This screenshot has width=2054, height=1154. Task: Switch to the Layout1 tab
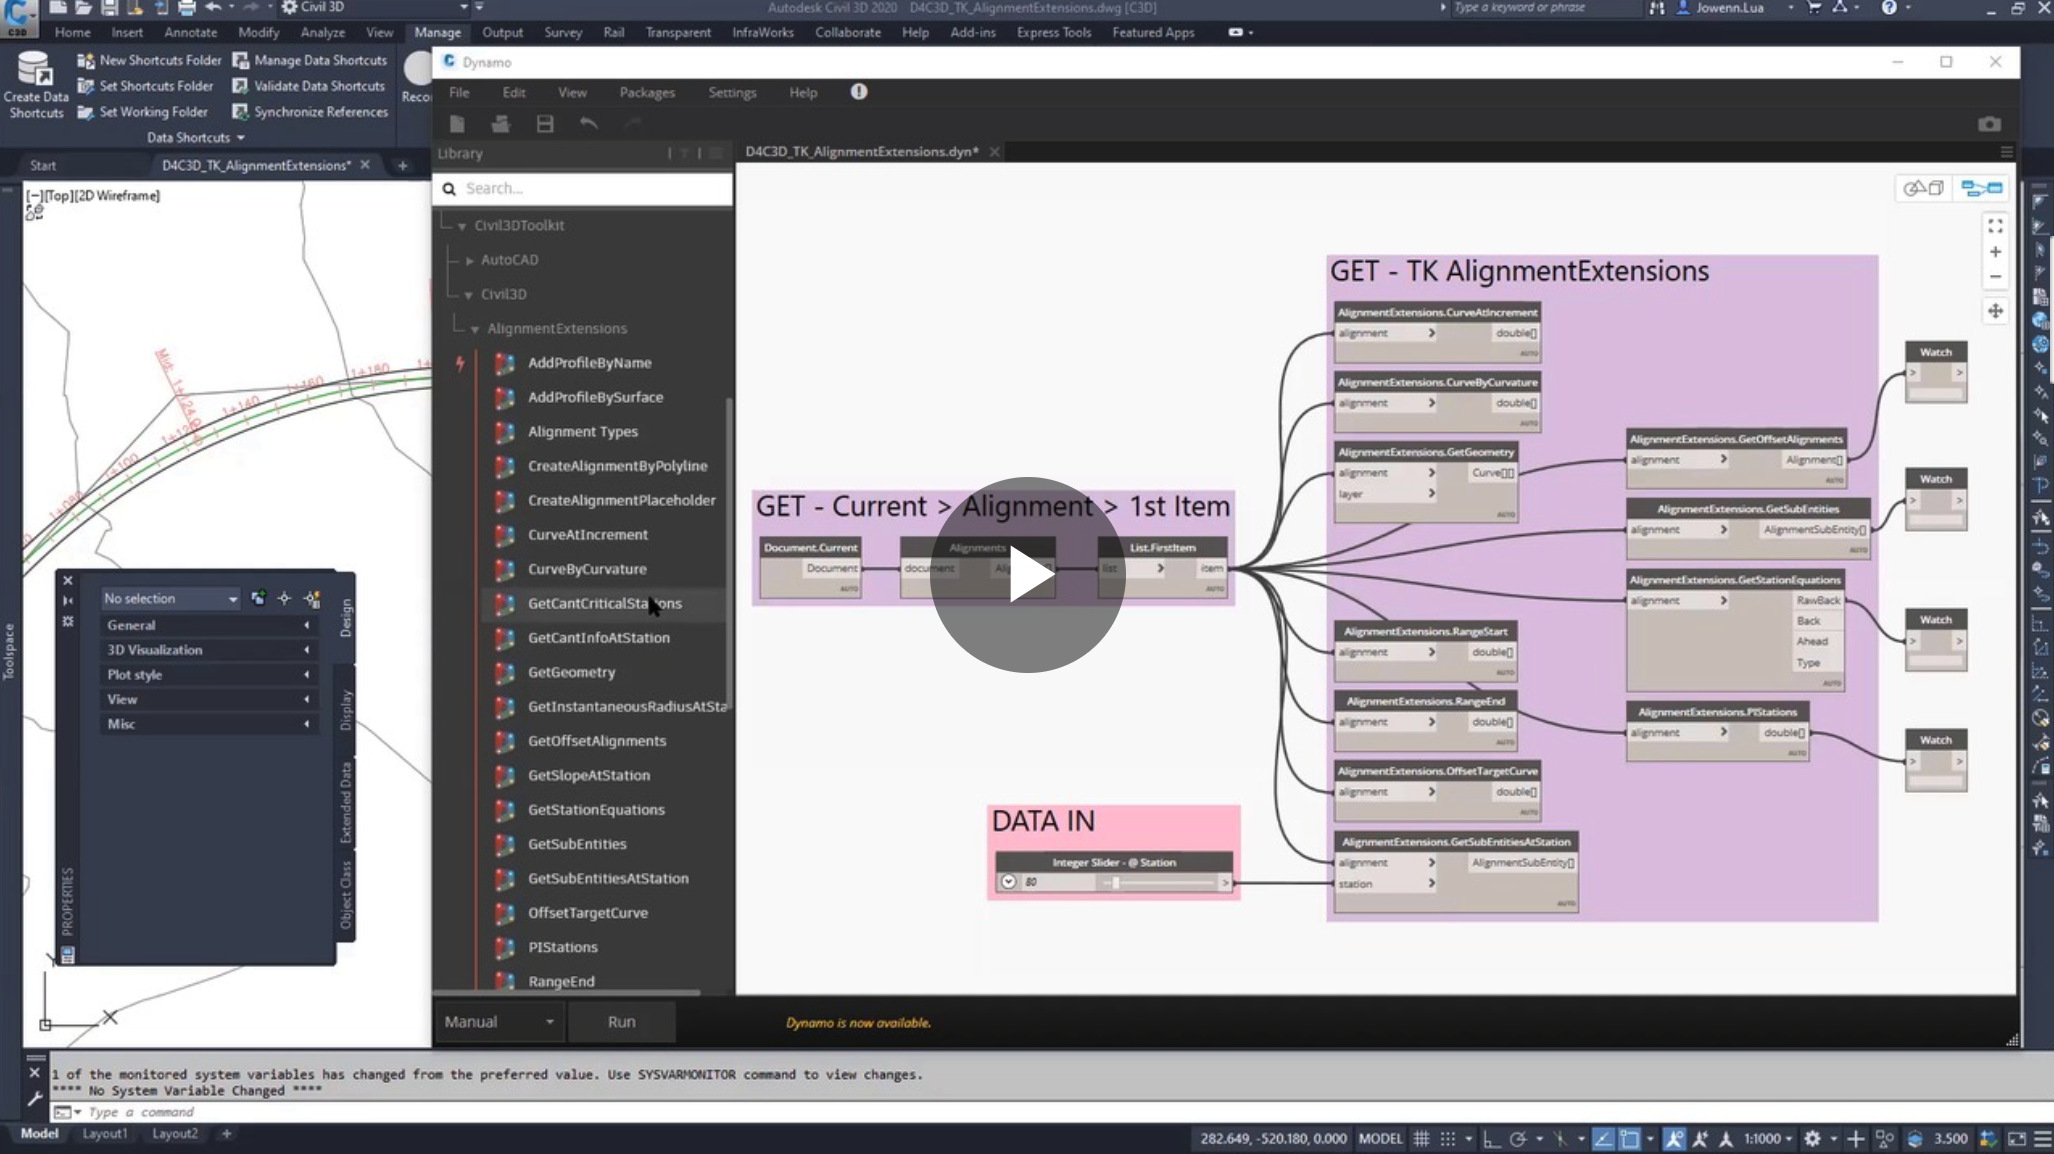pyautogui.click(x=104, y=1134)
